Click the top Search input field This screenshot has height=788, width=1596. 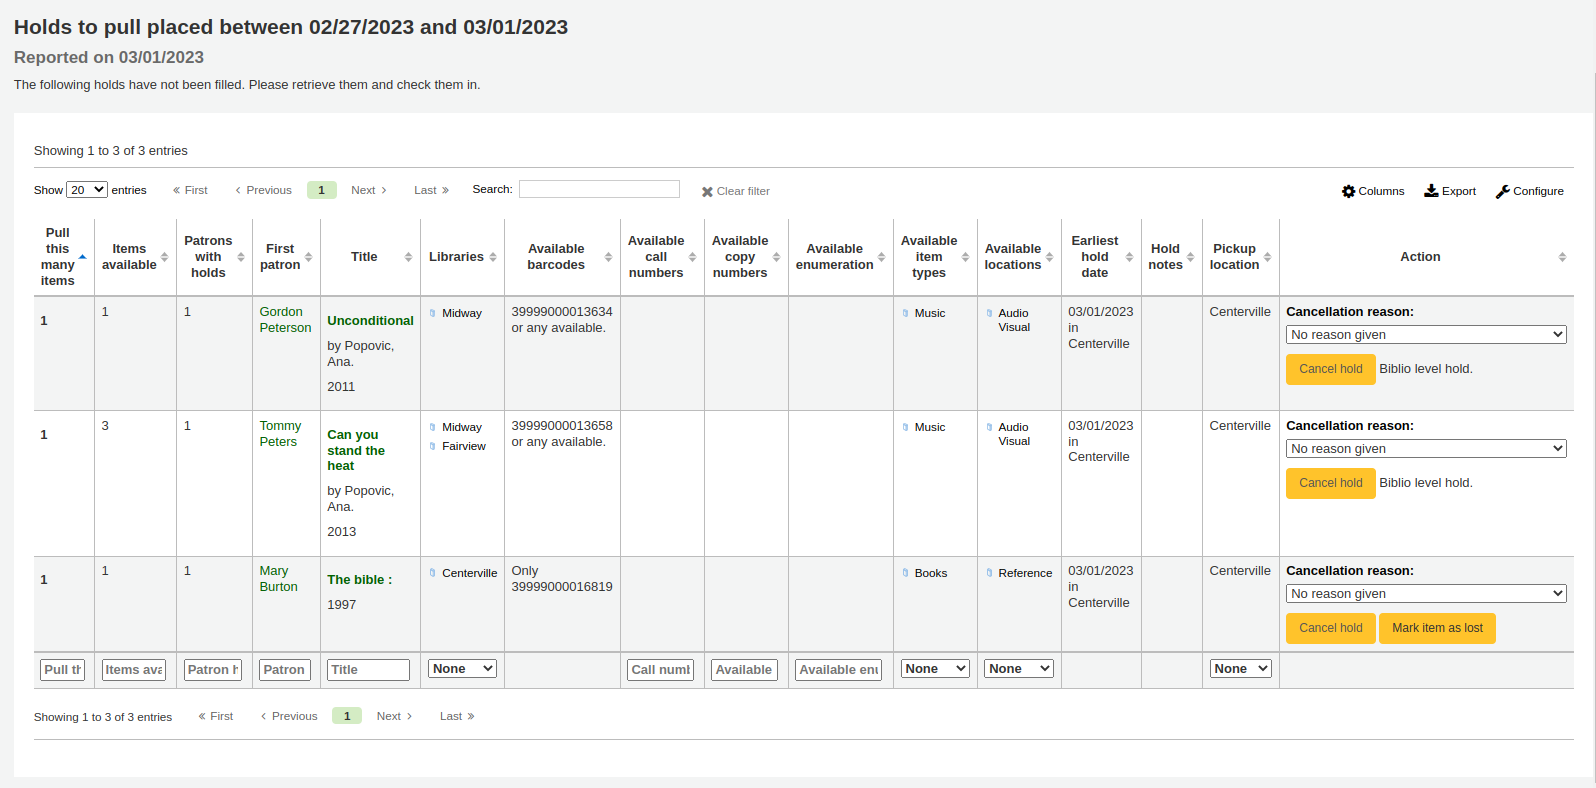(599, 189)
